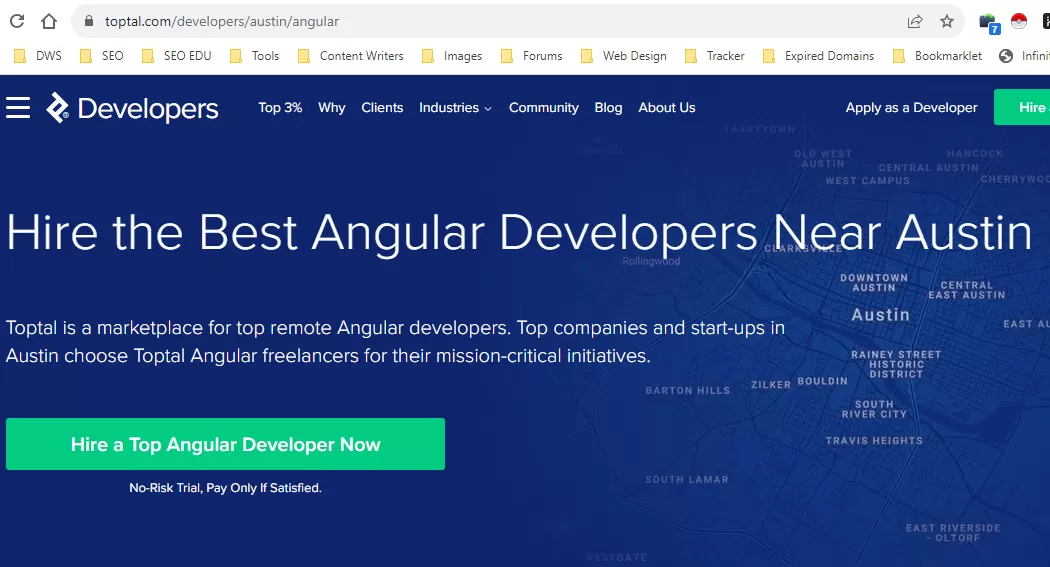Viewport: 1050px width, 567px height.
Task: Select Clients in the navigation bar
Action: pyautogui.click(x=382, y=108)
